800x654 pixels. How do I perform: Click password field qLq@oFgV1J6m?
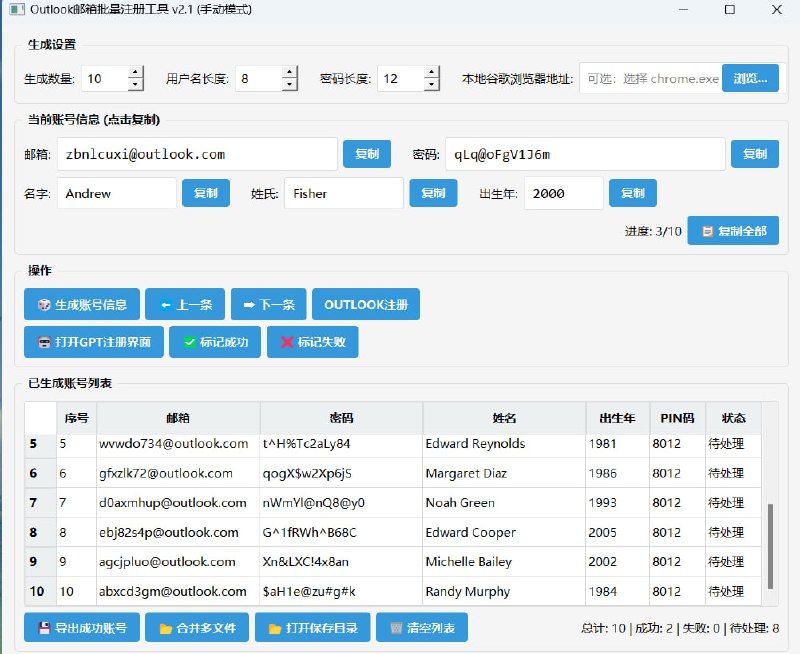pyautogui.click(x=585, y=154)
